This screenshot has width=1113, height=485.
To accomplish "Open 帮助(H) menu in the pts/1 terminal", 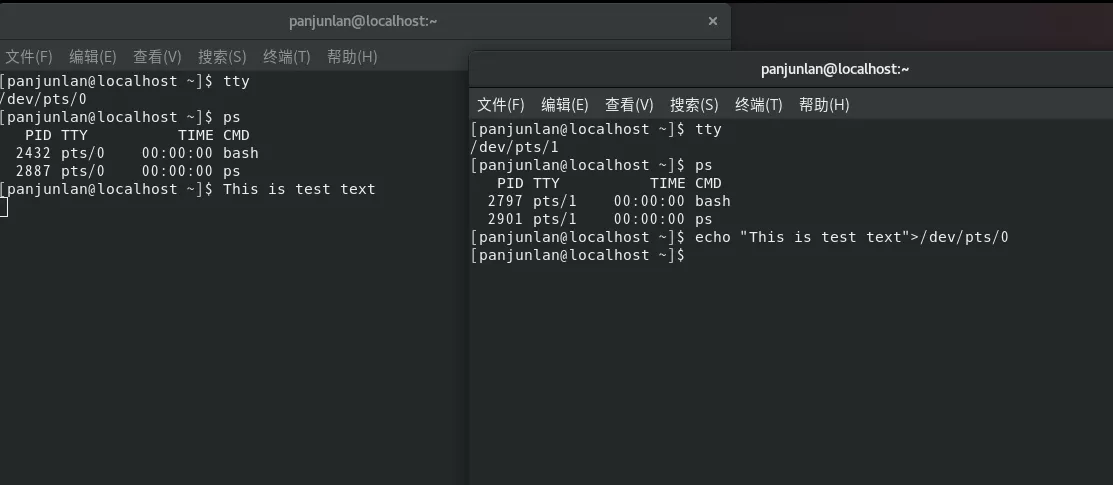I will [x=824, y=105].
